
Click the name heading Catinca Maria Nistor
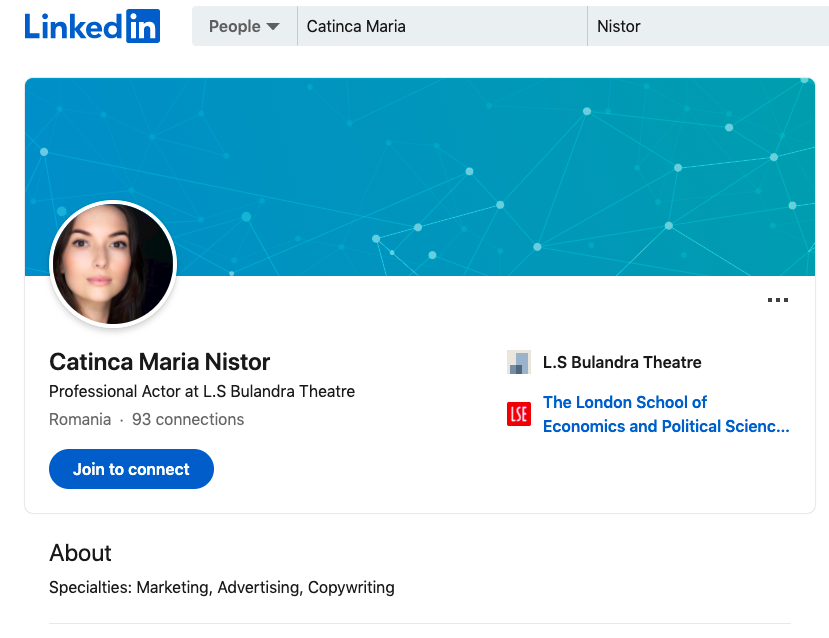pos(160,362)
